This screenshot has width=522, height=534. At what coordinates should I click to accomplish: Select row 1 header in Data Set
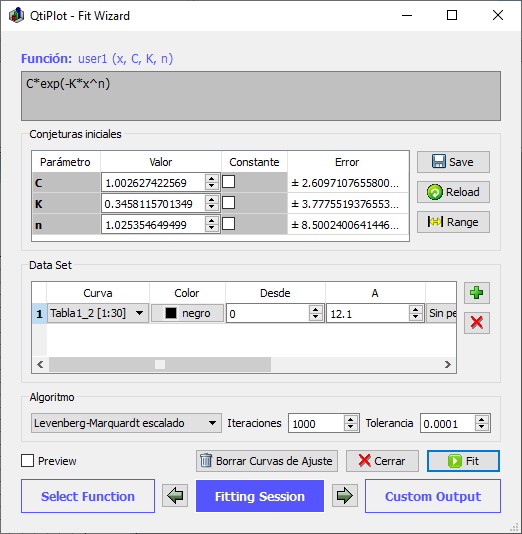[x=39, y=314]
